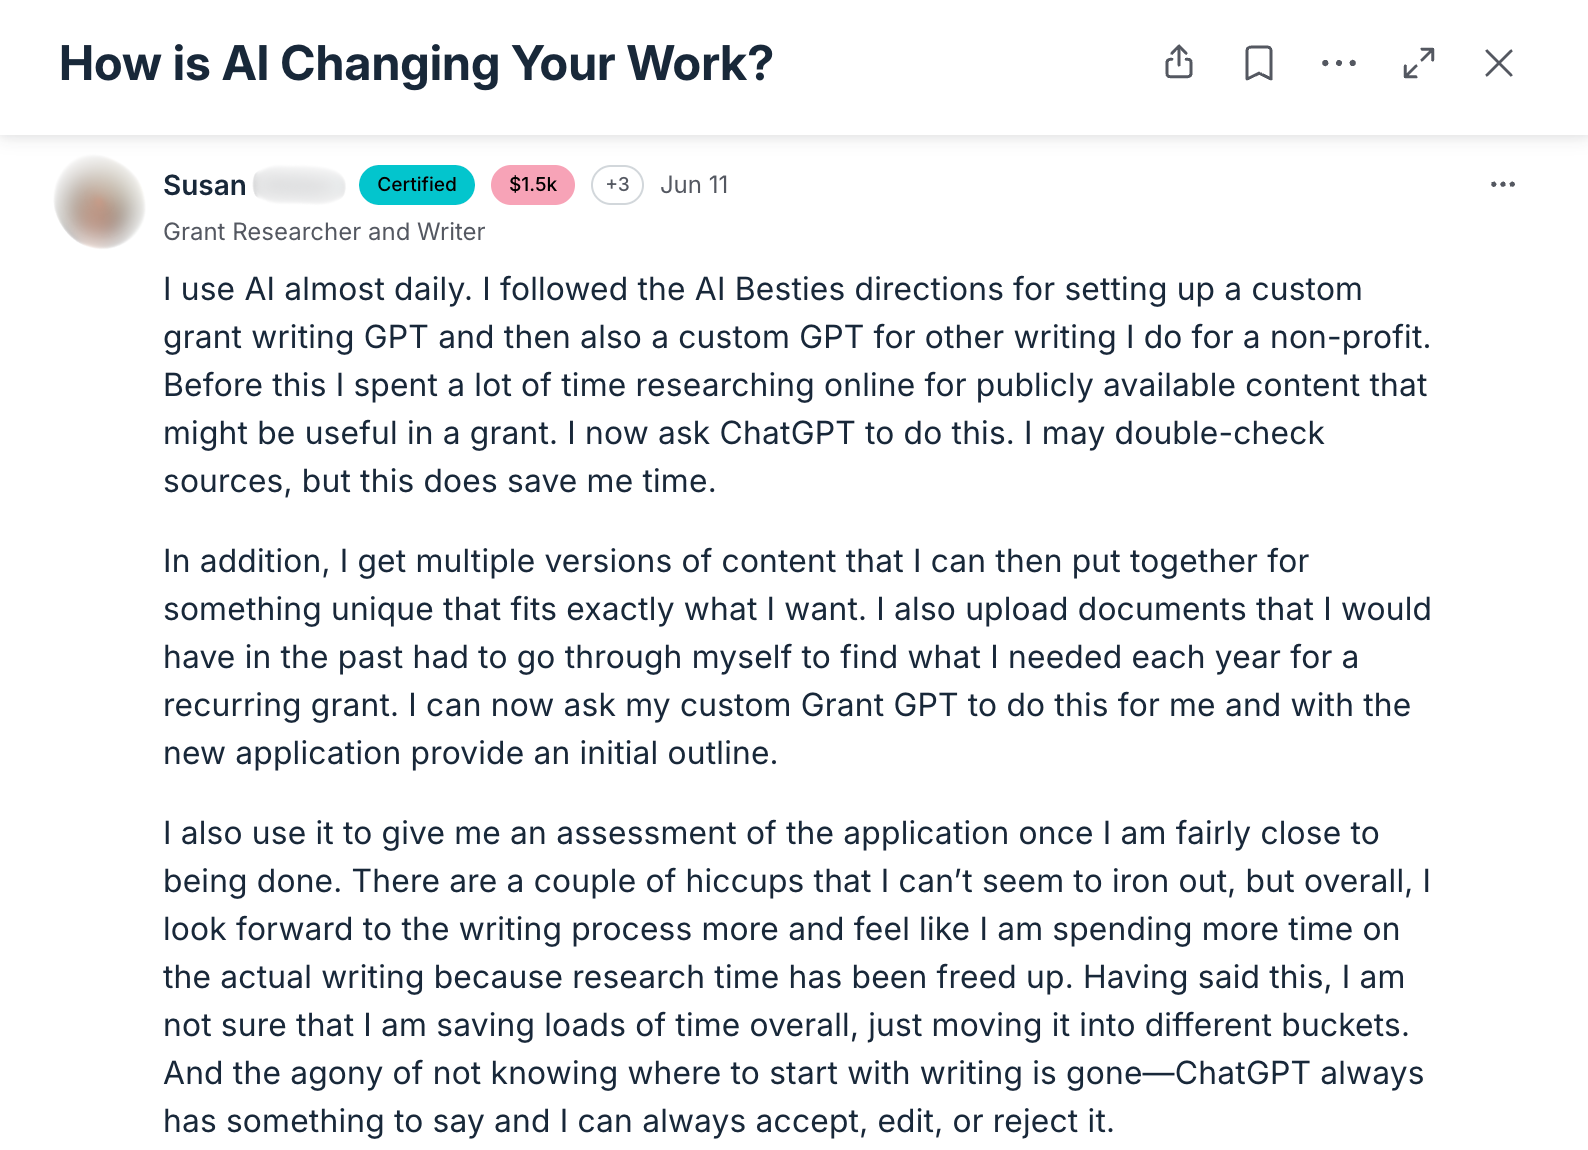Click the share icon in the header

1179,63
